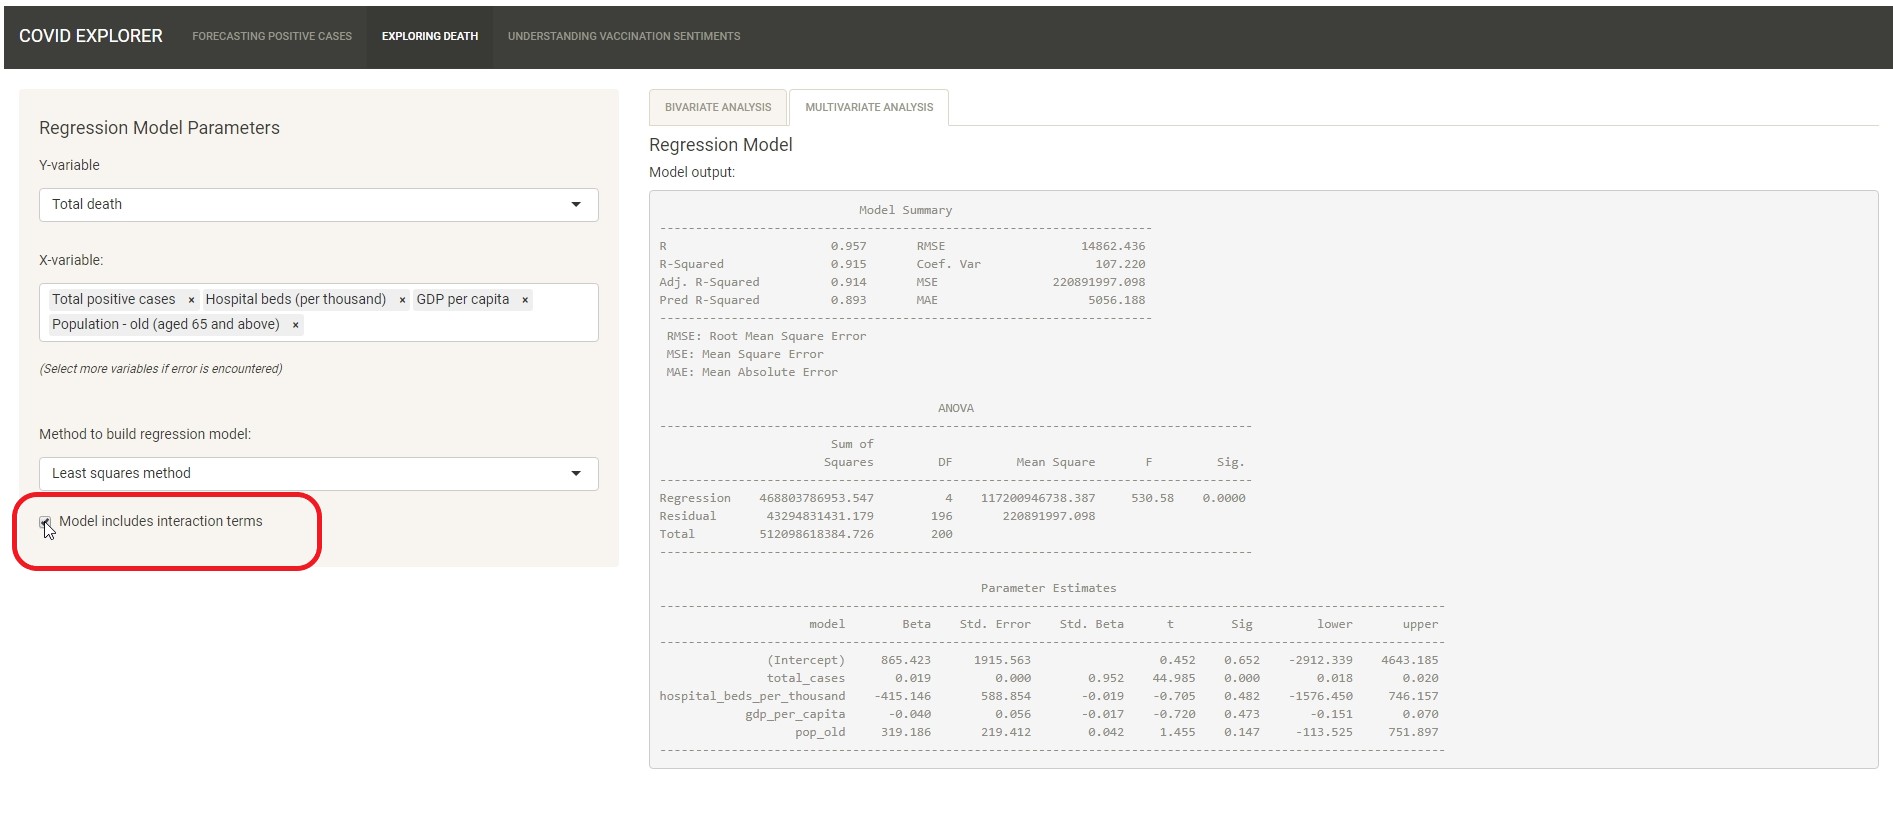The height and width of the screenshot is (814, 1893).
Task: Remove GDP per capita variable tag
Action: (525, 300)
